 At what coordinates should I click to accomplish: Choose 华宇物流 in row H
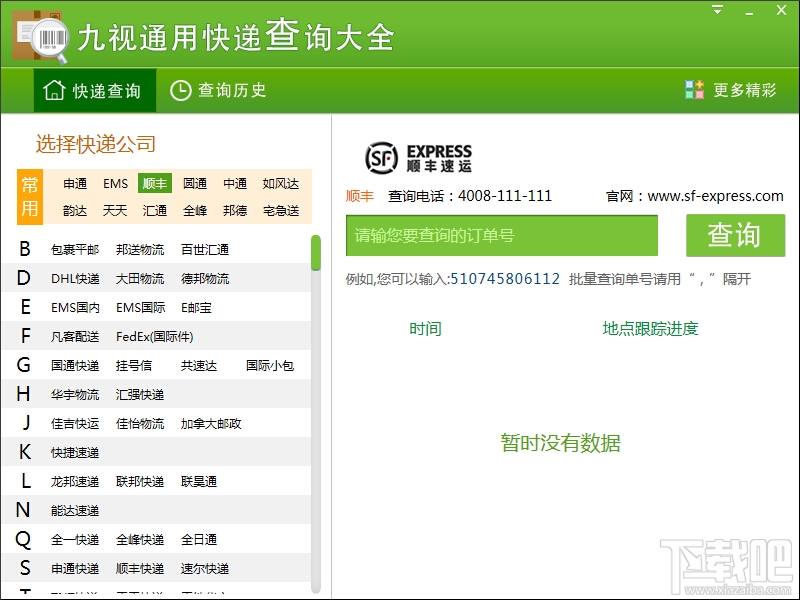pos(75,394)
